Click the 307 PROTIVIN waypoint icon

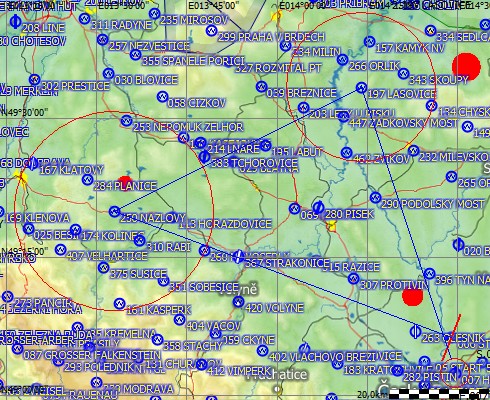tap(353, 278)
